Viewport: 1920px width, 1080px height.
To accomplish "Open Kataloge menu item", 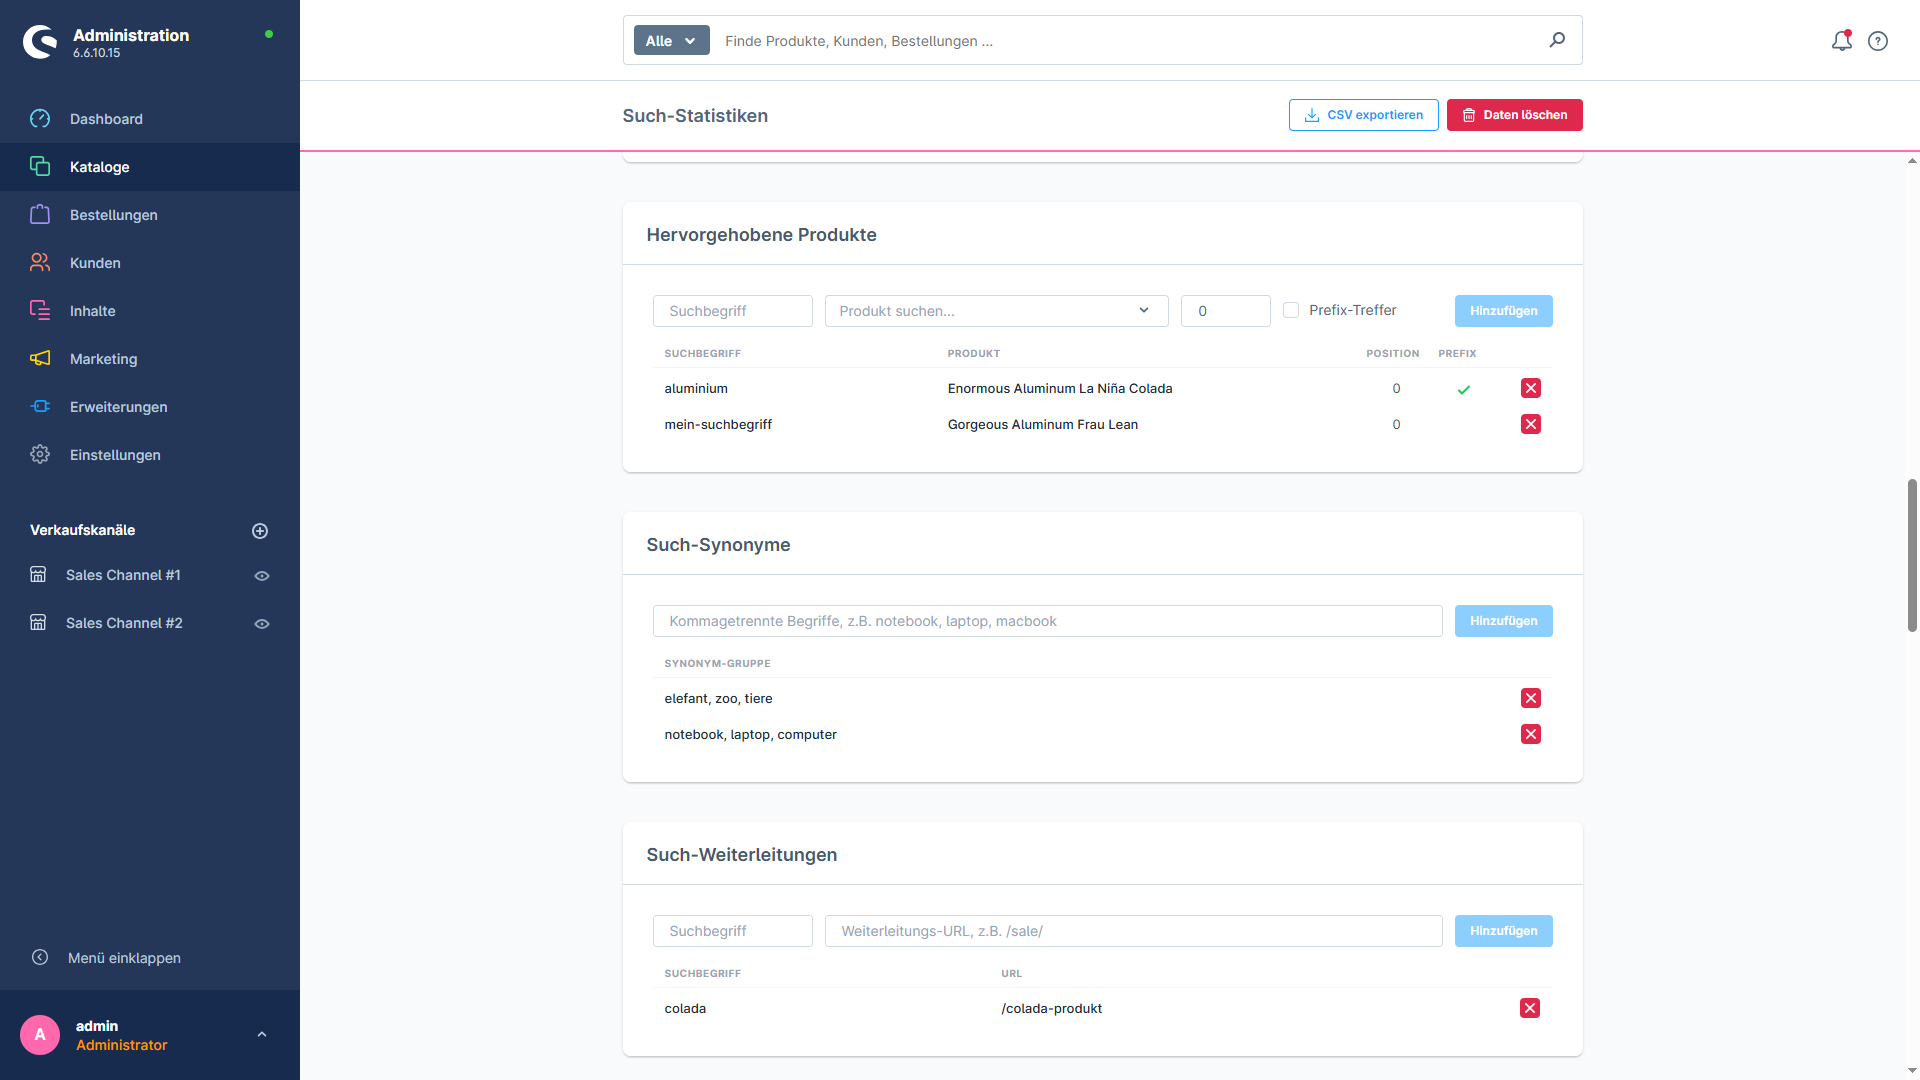I will pos(150,167).
